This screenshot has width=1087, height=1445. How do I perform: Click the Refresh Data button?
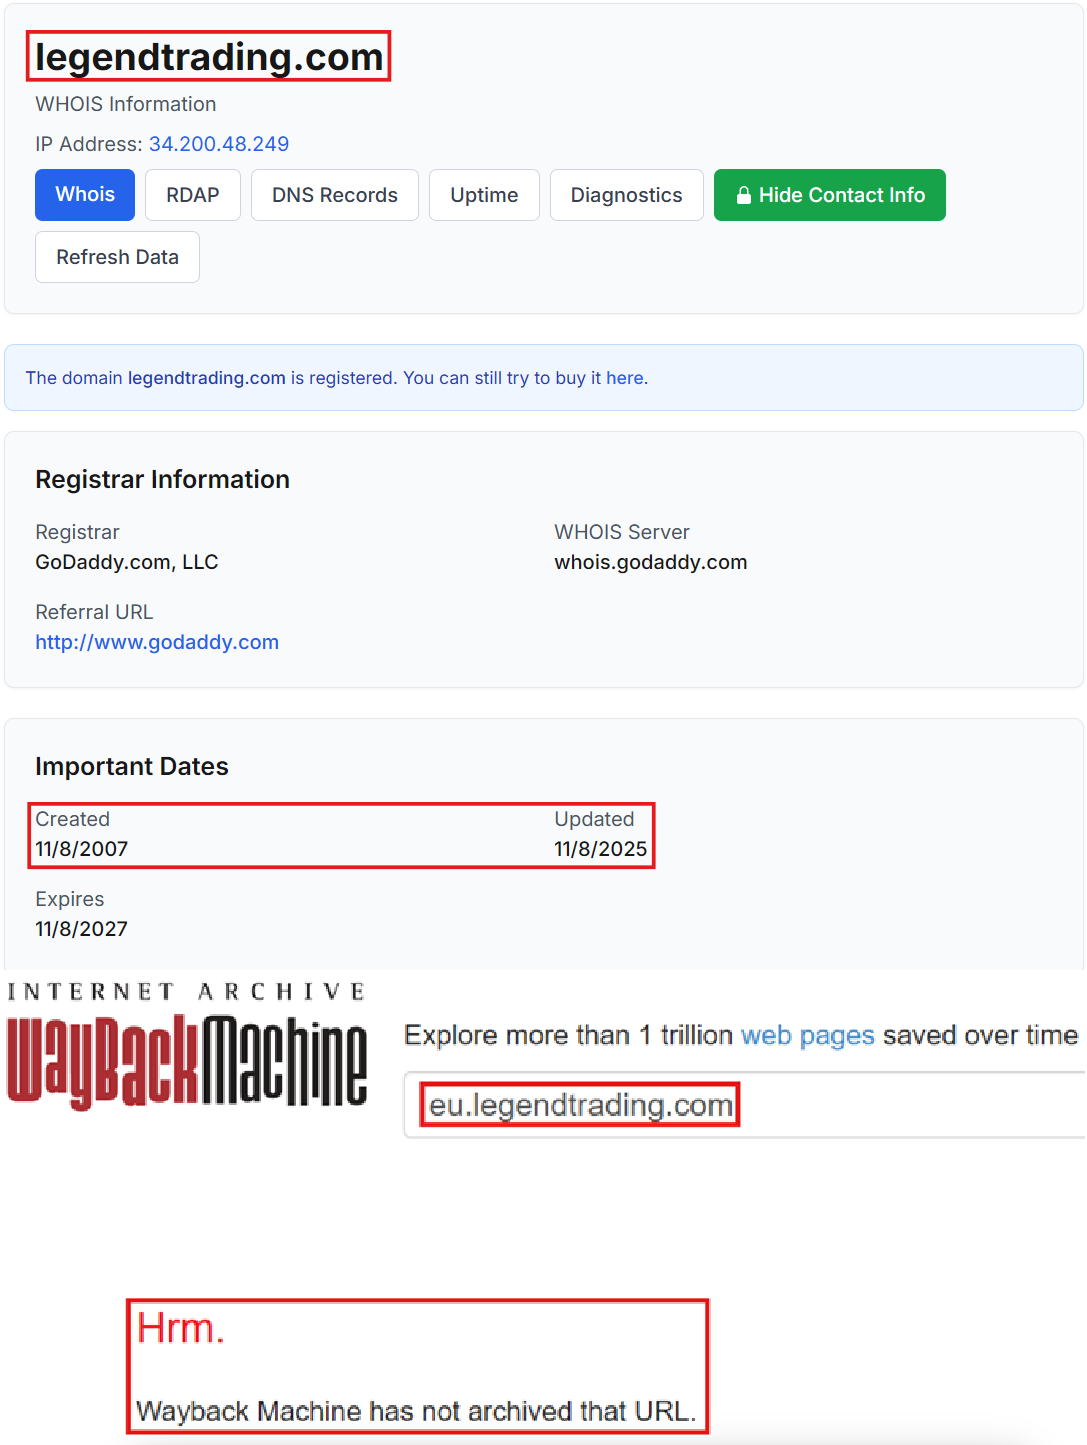(117, 257)
